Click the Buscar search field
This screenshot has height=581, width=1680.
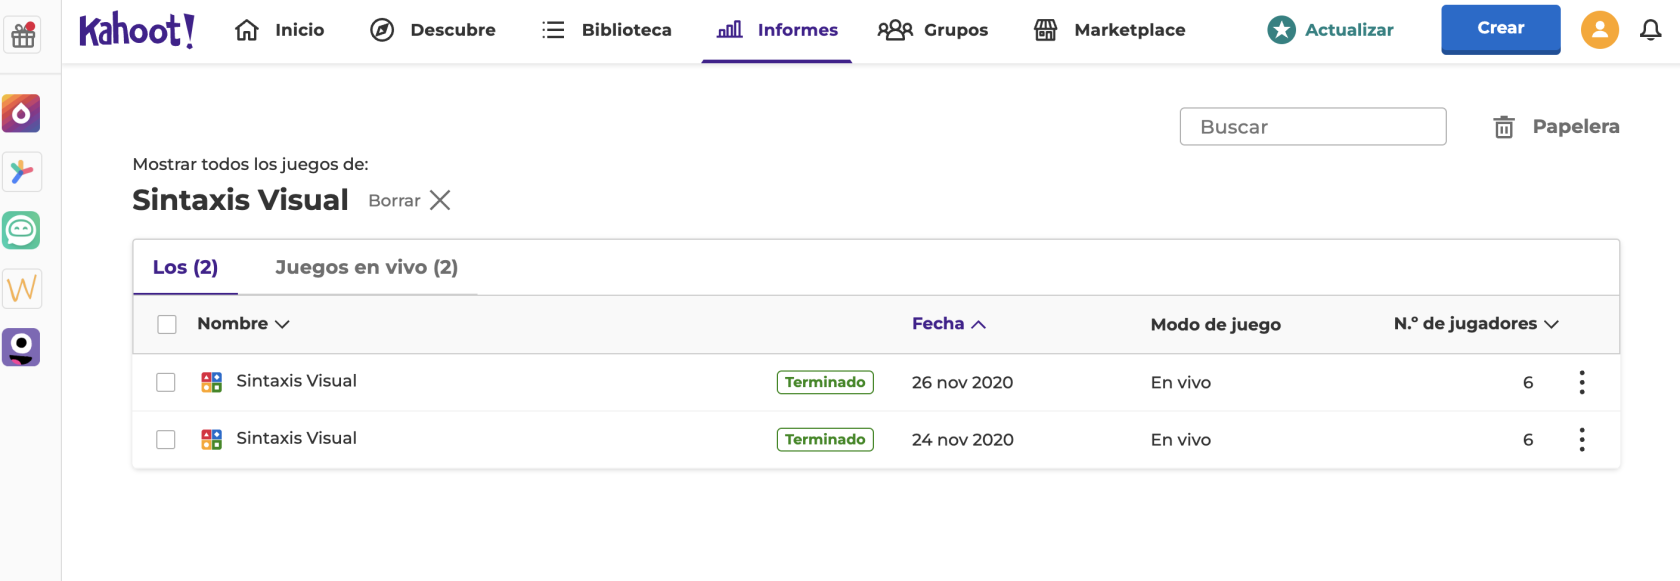pos(1313,126)
